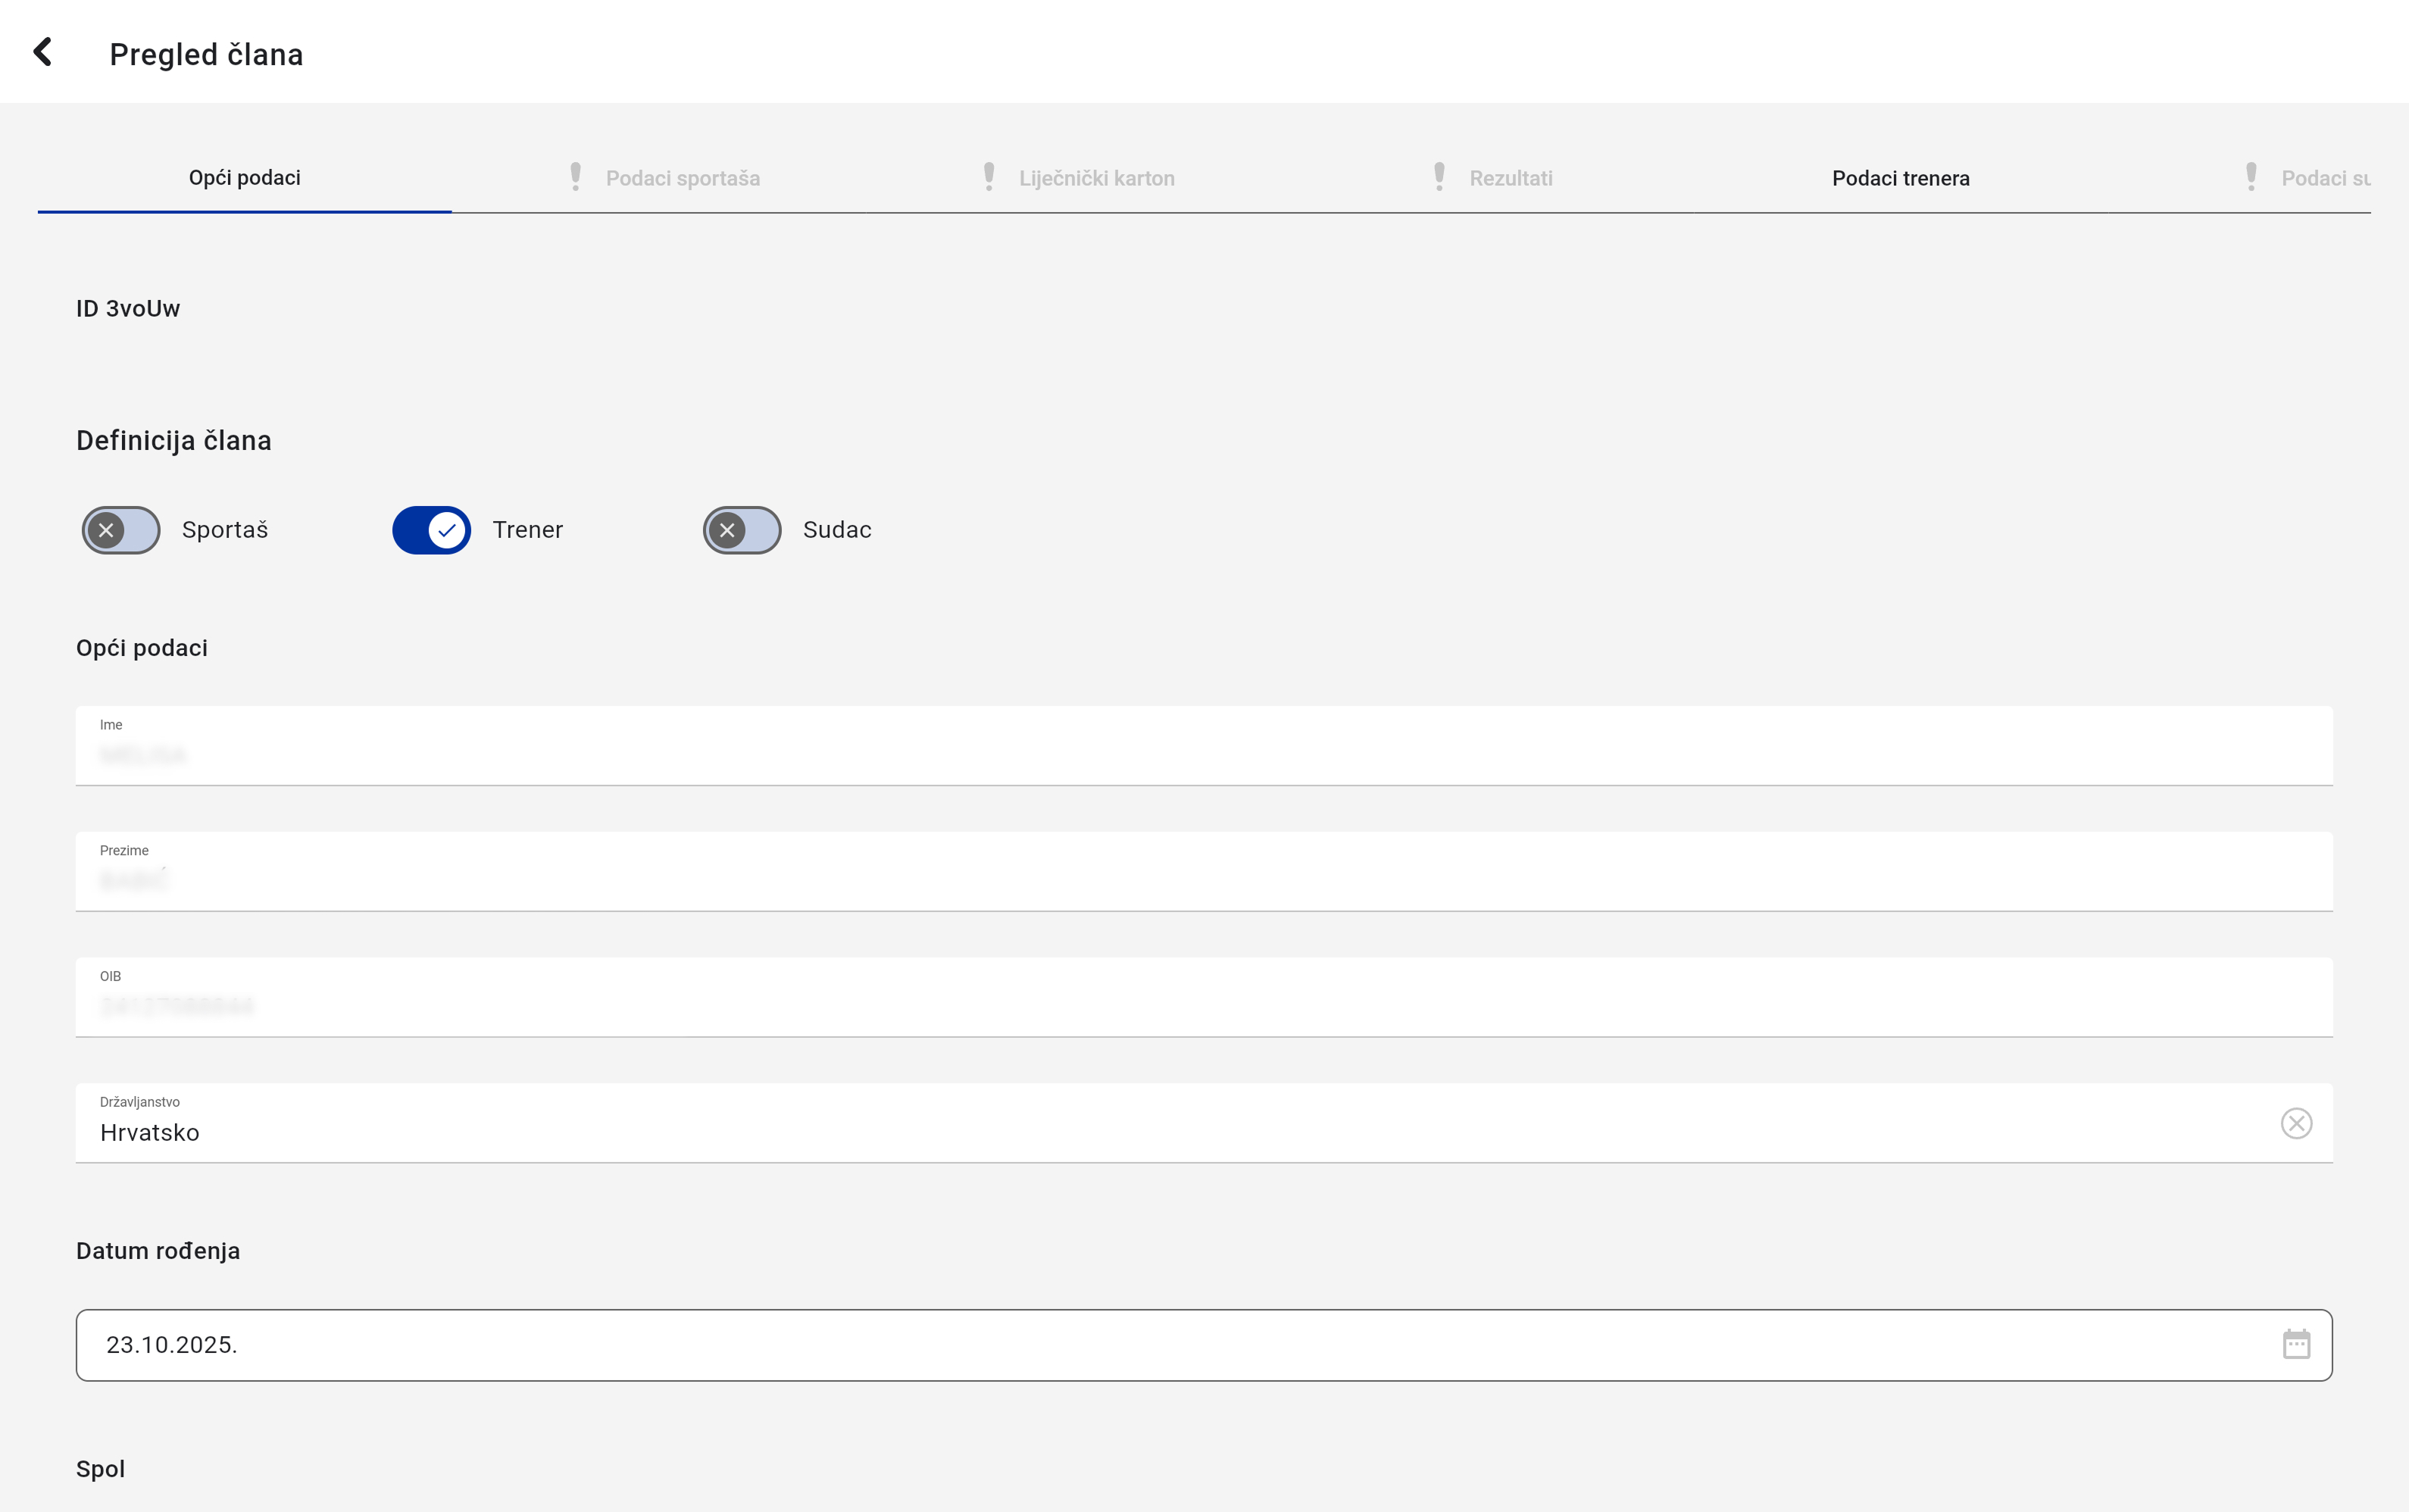2409x1512 pixels.
Task: Go to the Liječnički karton tab
Action: pos(1096,178)
